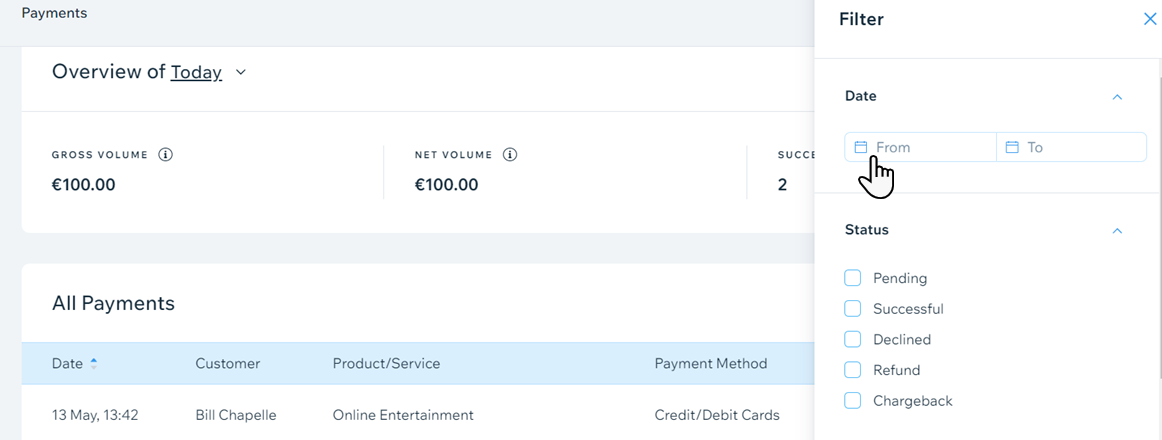
Task: Check the Pending status checkbox
Action: coord(853,278)
